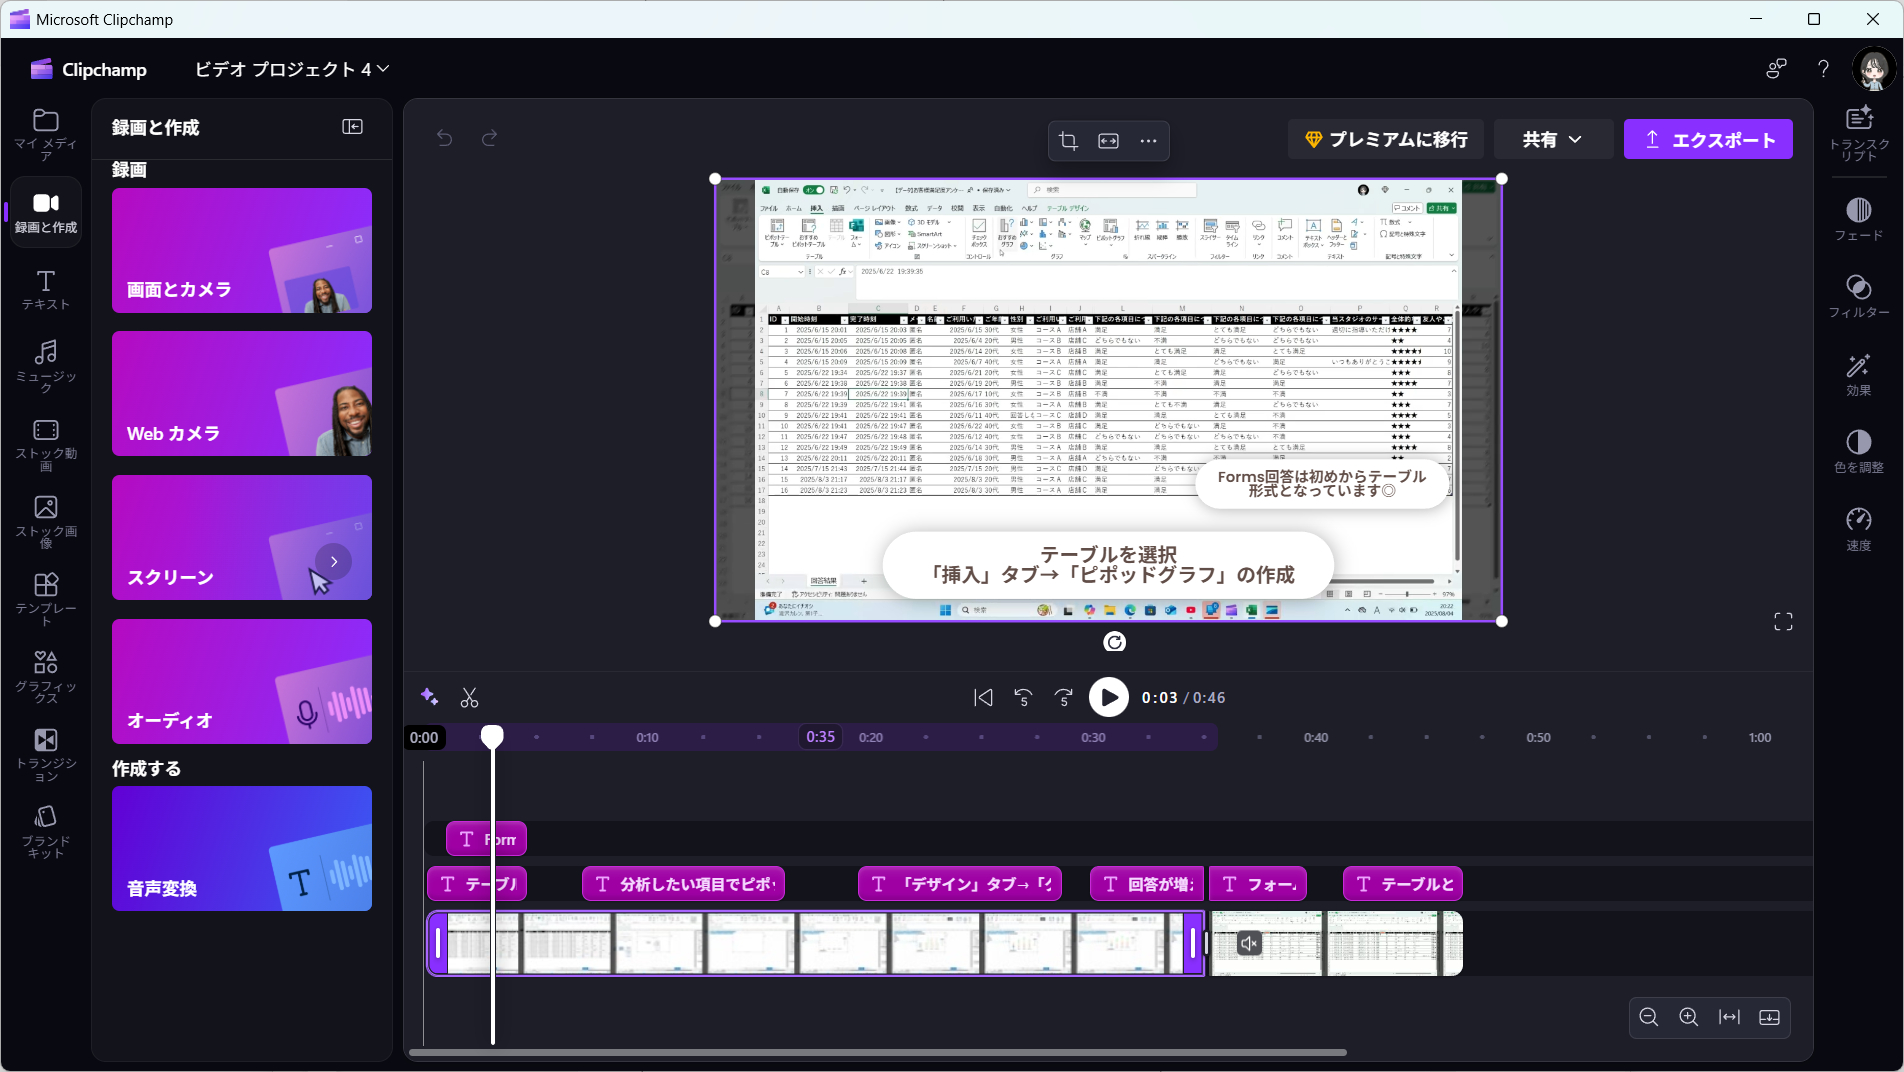1904x1072 pixels.
Task: Open the マイ メディア sidebar tab
Action: pyautogui.click(x=46, y=133)
